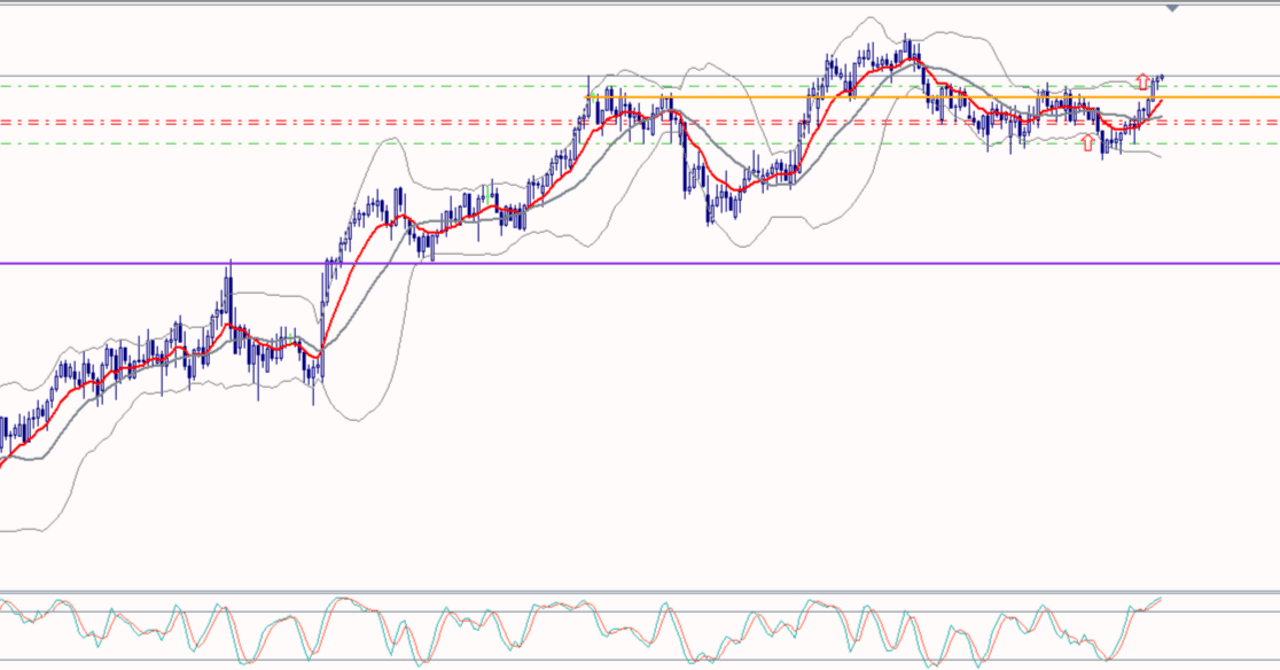1280x670 pixels.
Task: Click the lower red up arrow buy signal
Action: point(1086,143)
